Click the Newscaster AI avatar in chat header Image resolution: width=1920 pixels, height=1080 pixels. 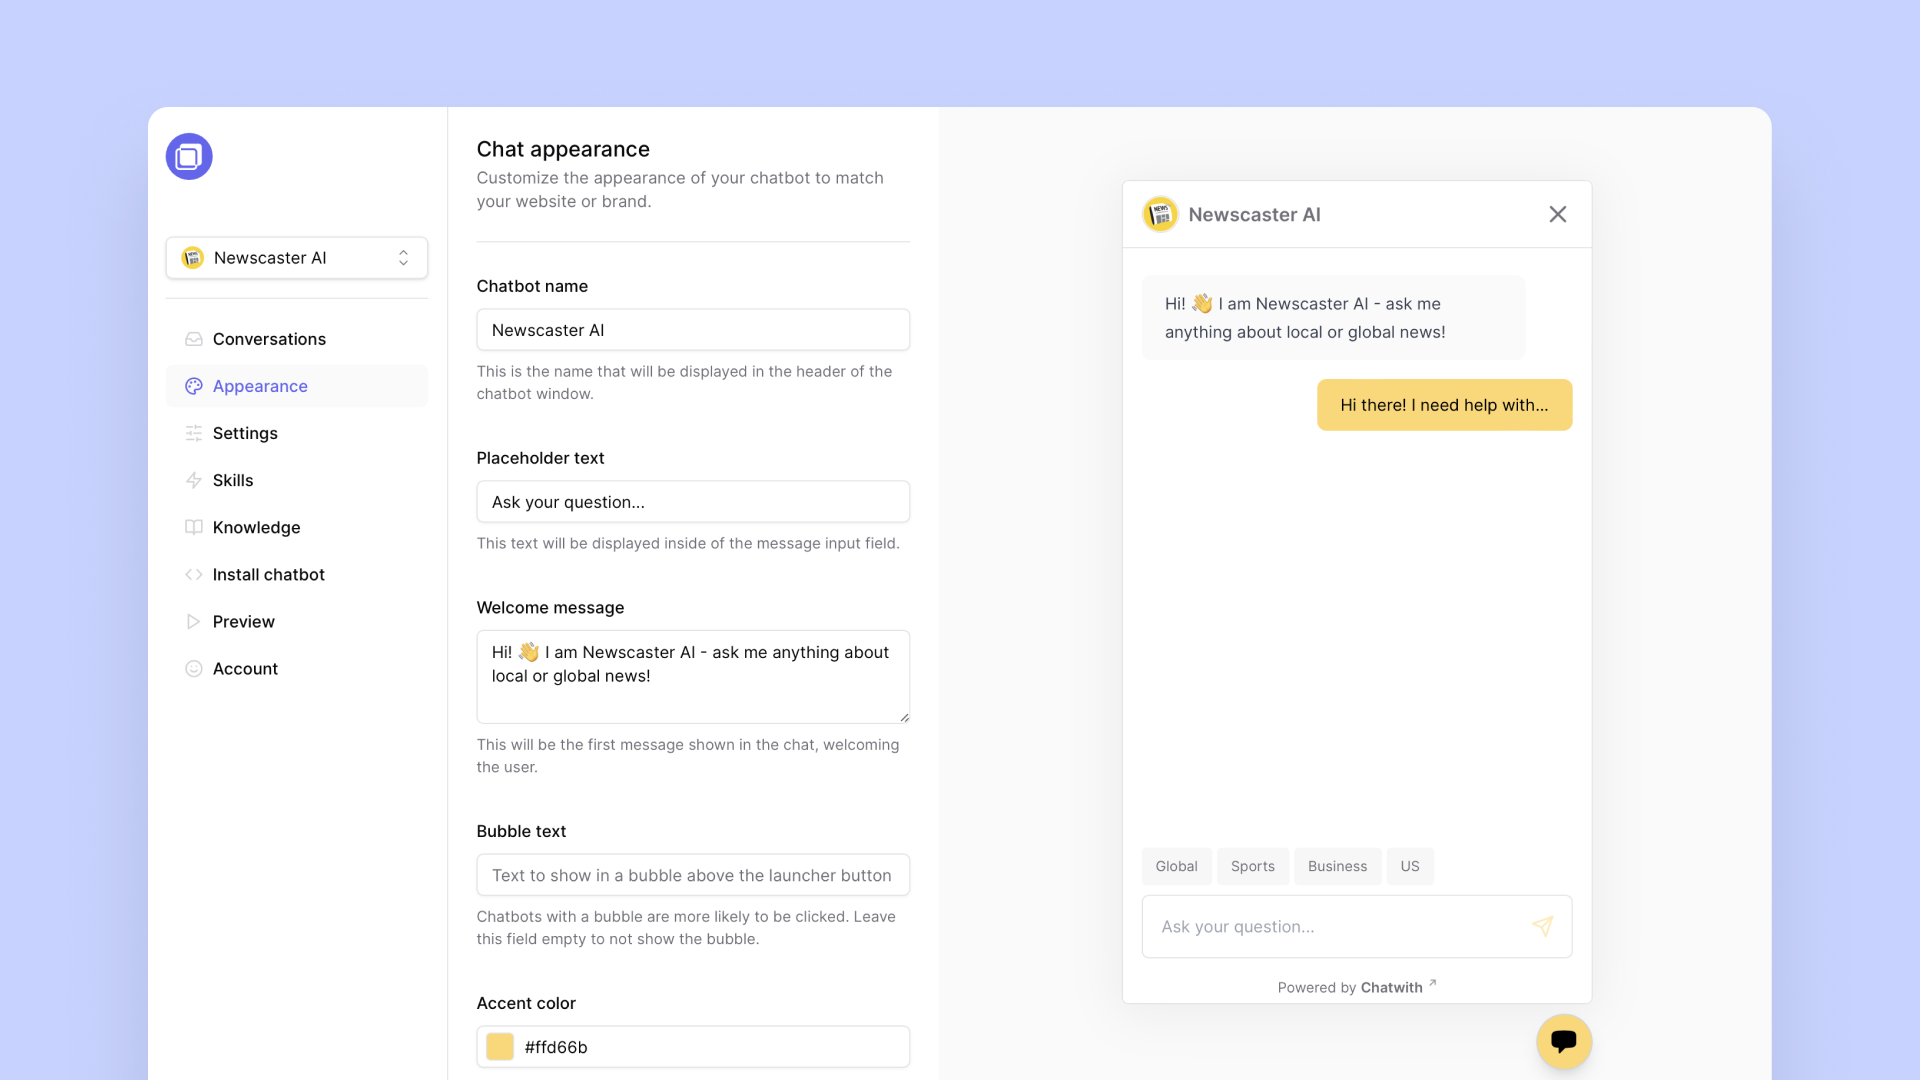(x=1160, y=214)
